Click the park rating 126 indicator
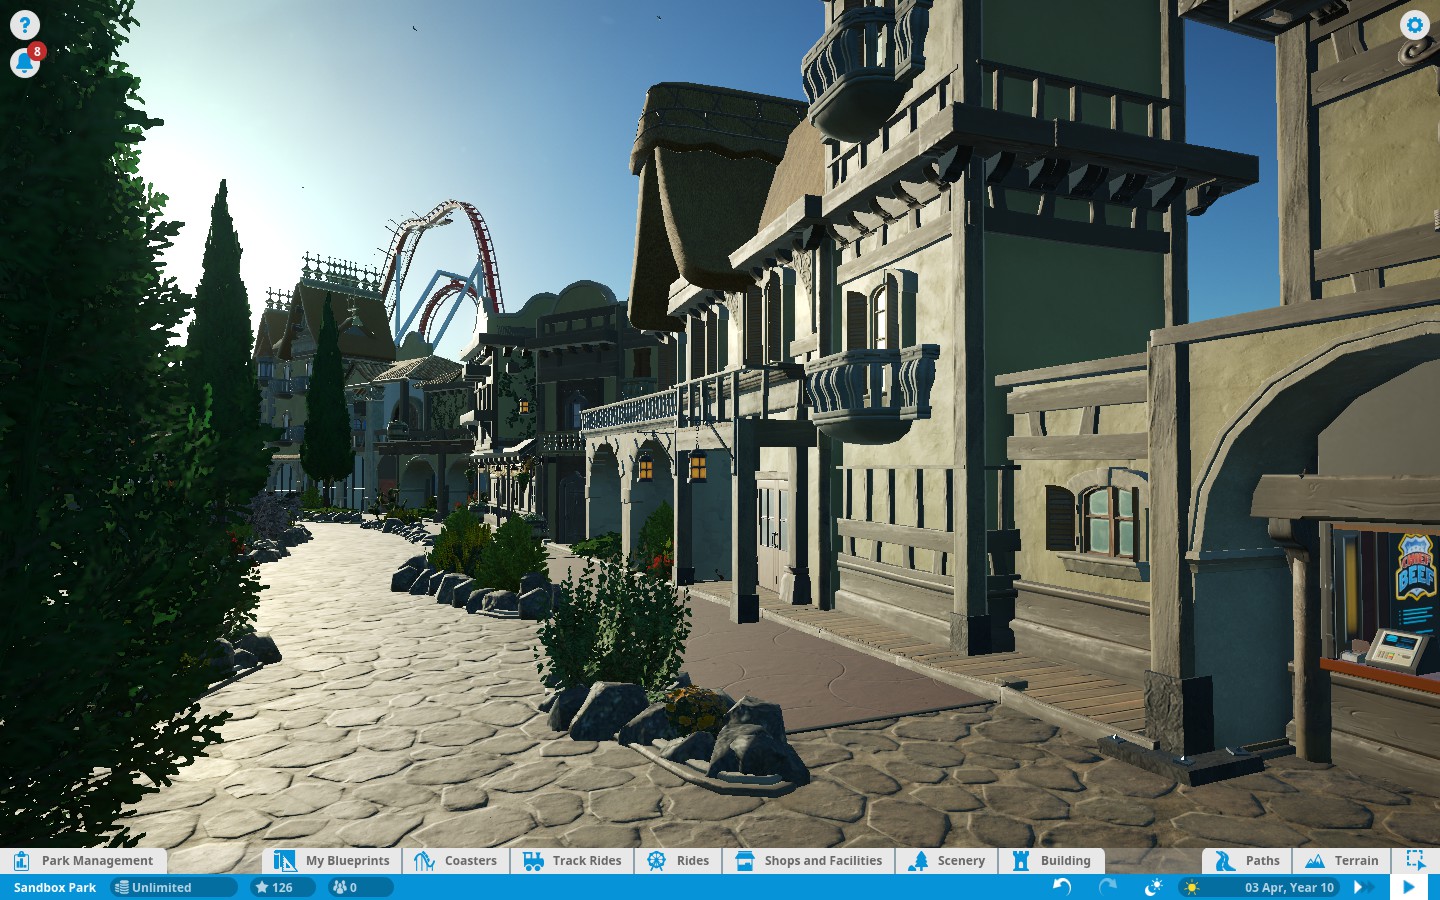The image size is (1440, 900). pyautogui.click(x=274, y=887)
